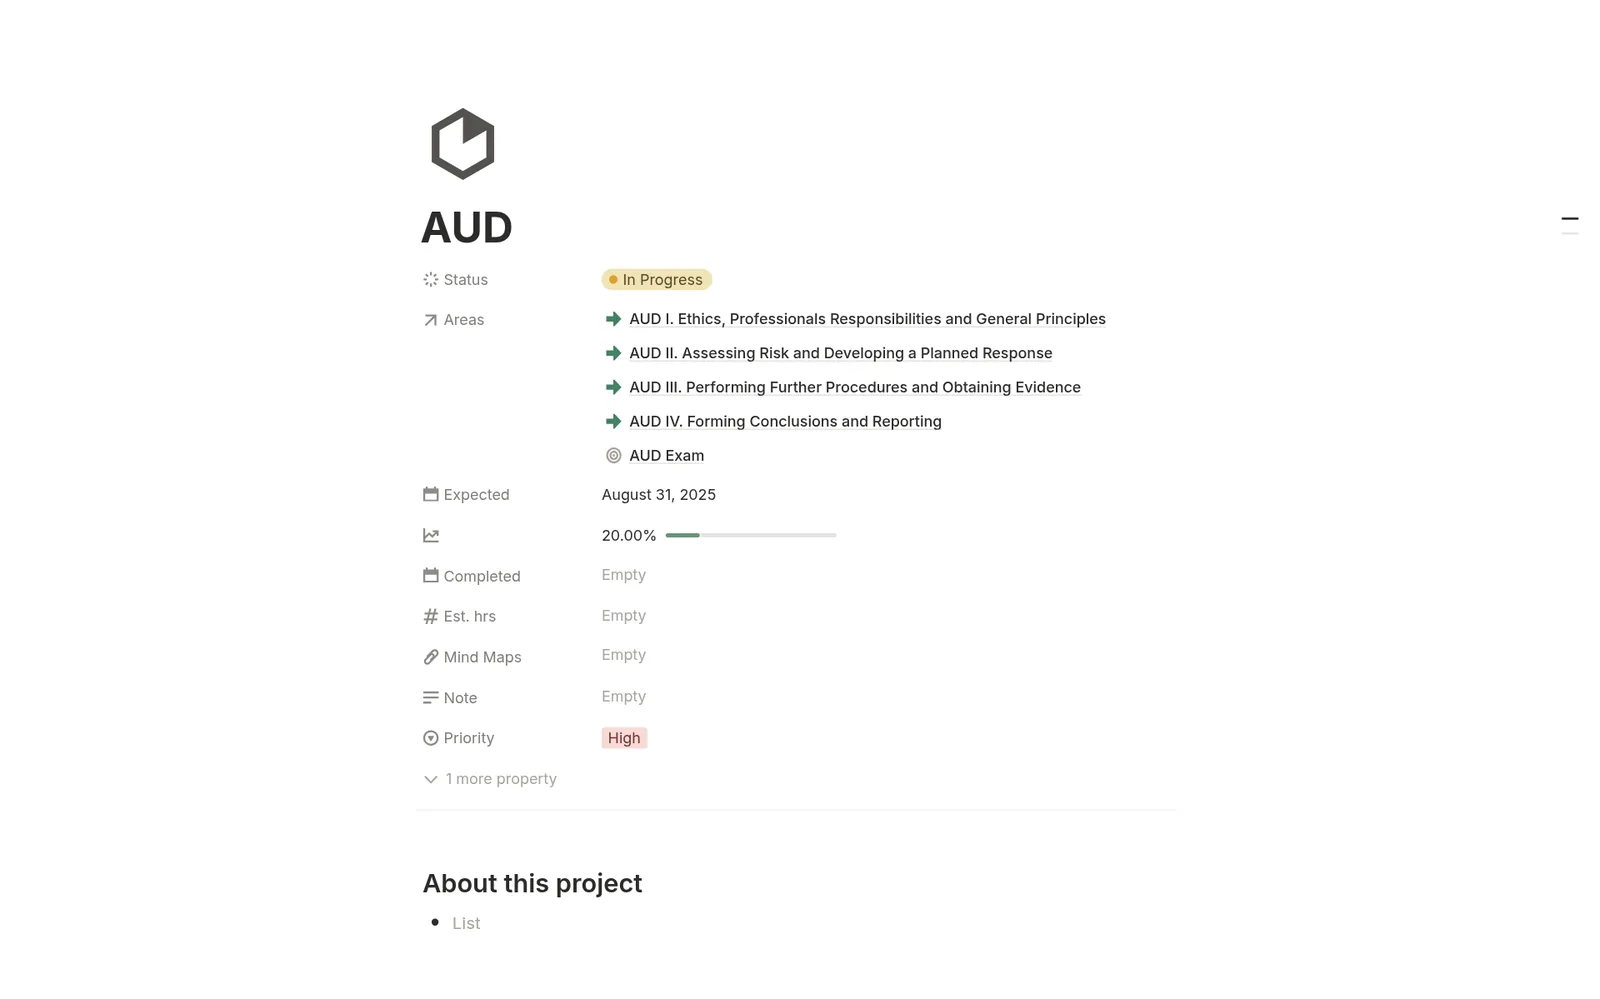Open AUD IV. Forming Conclusions and Reporting
1600x999 pixels.
click(785, 421)
